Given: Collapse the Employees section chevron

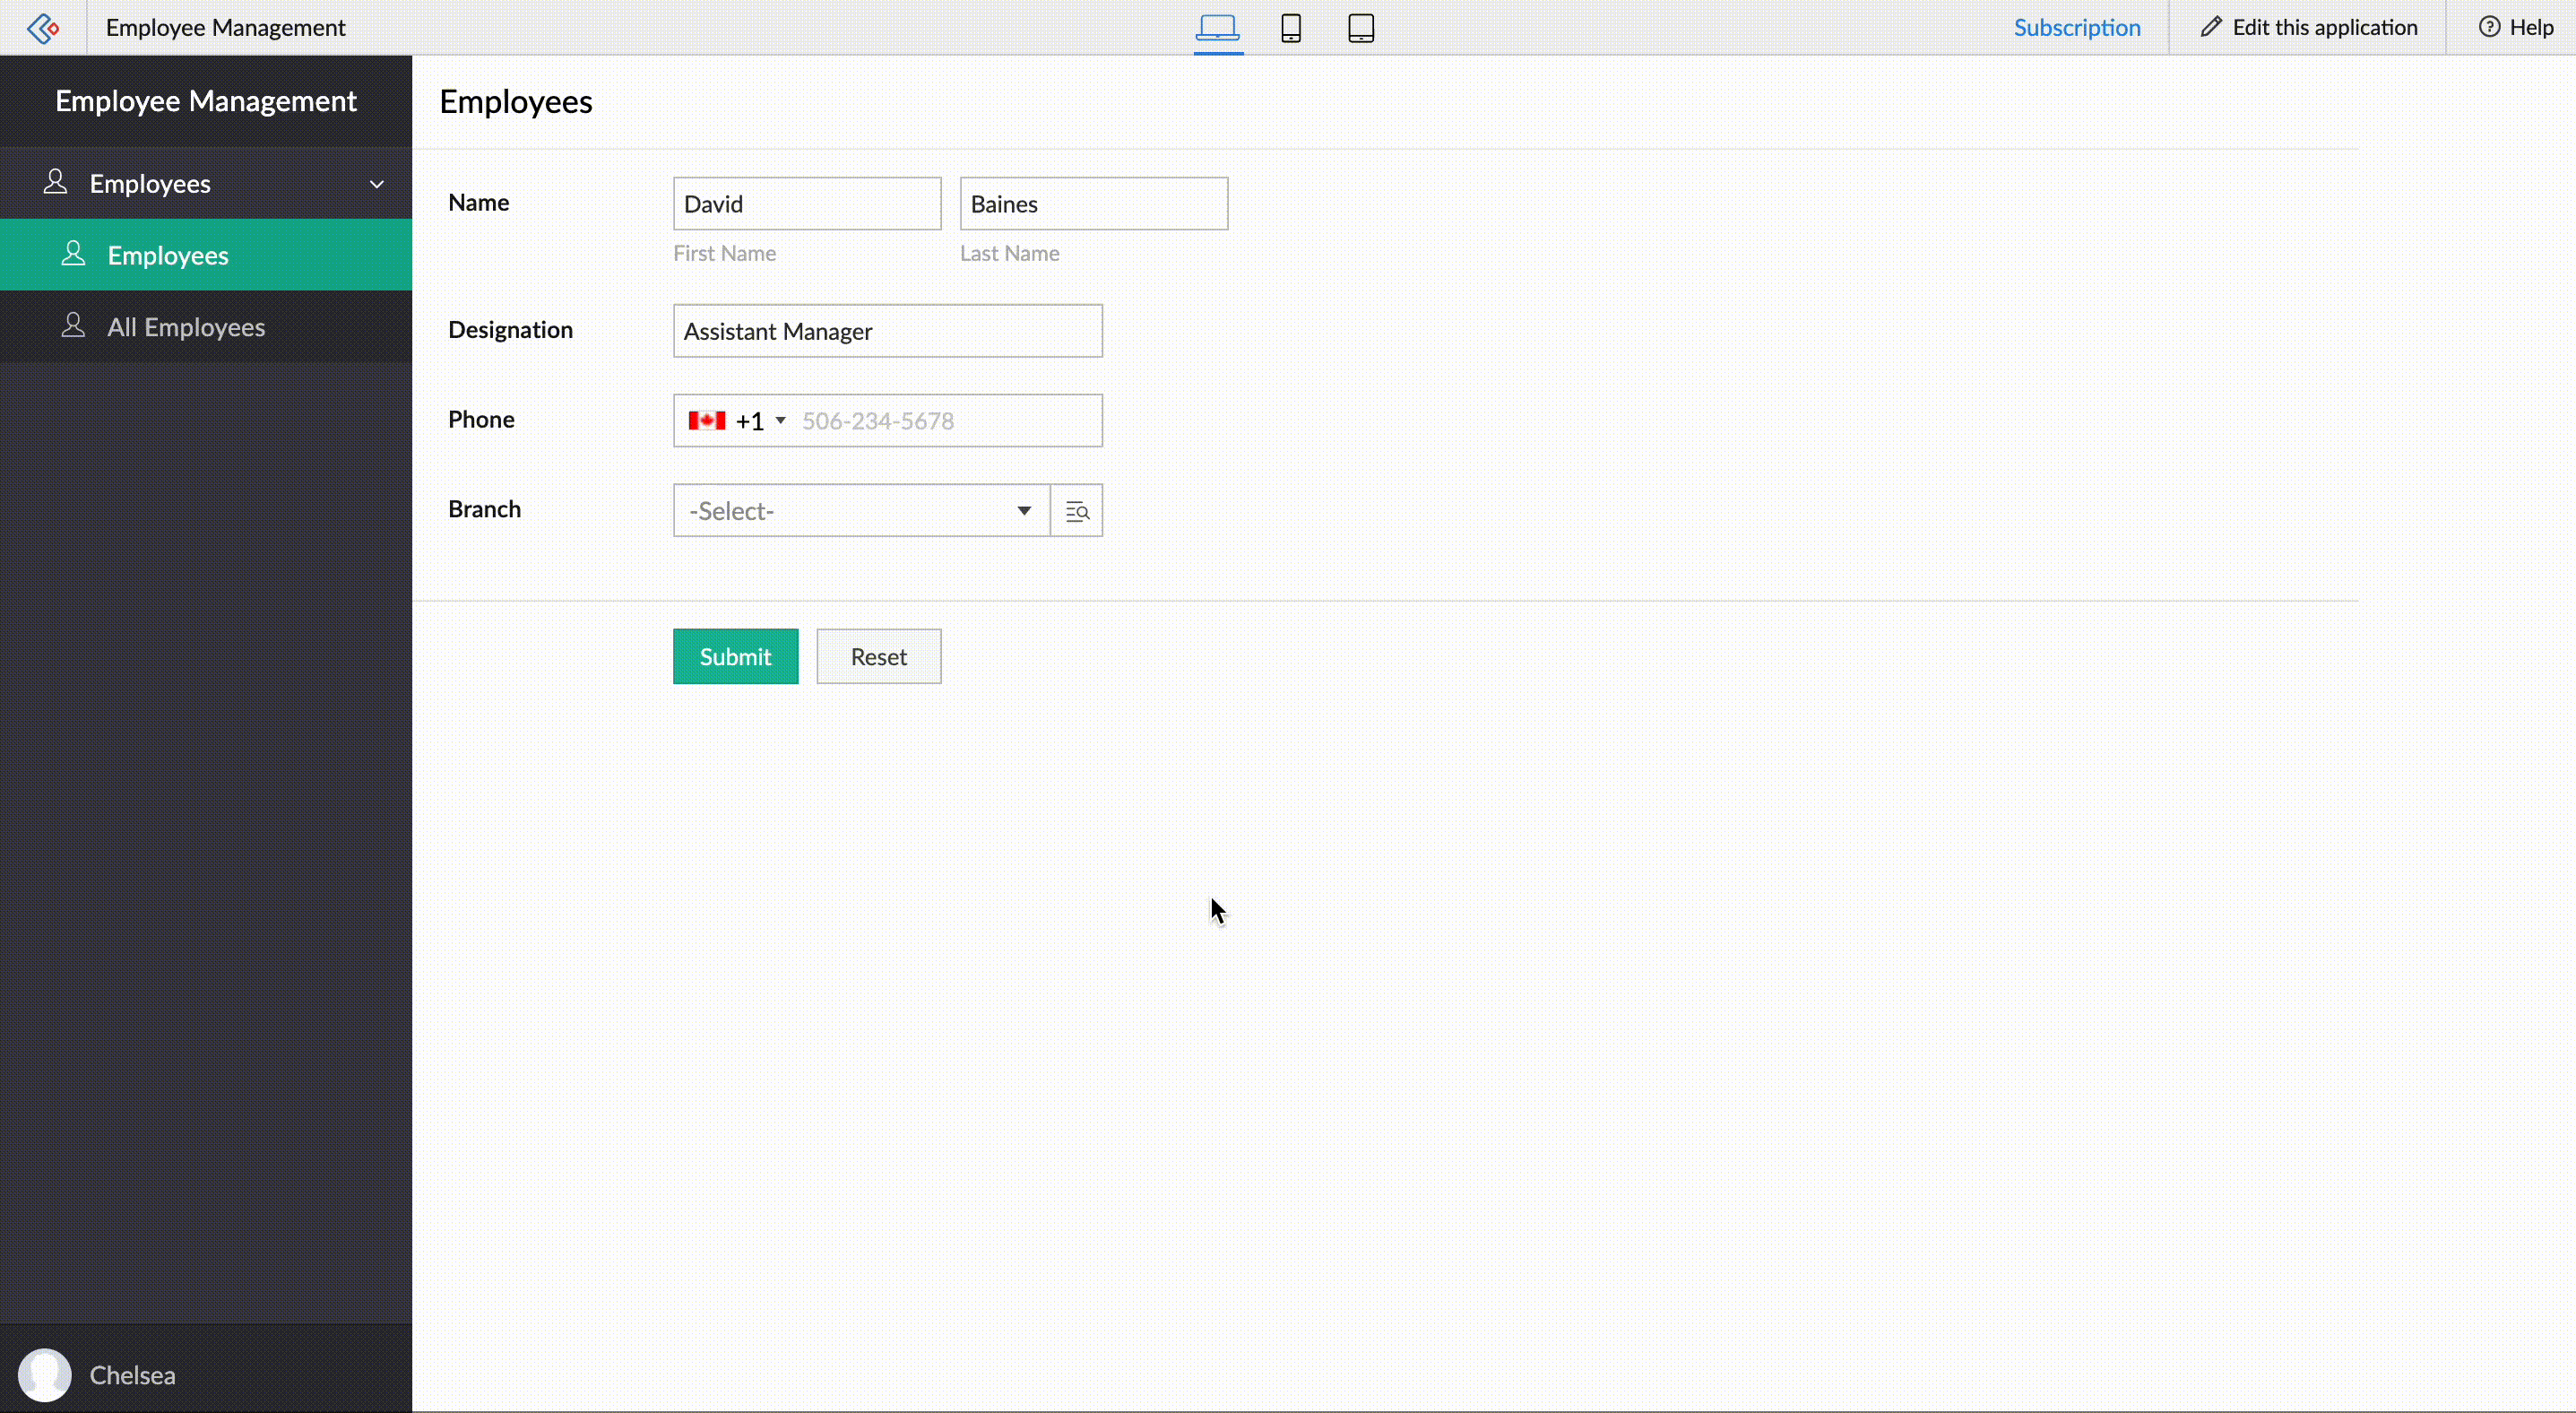Looking at the screenshot, I should tap(377, 184).
